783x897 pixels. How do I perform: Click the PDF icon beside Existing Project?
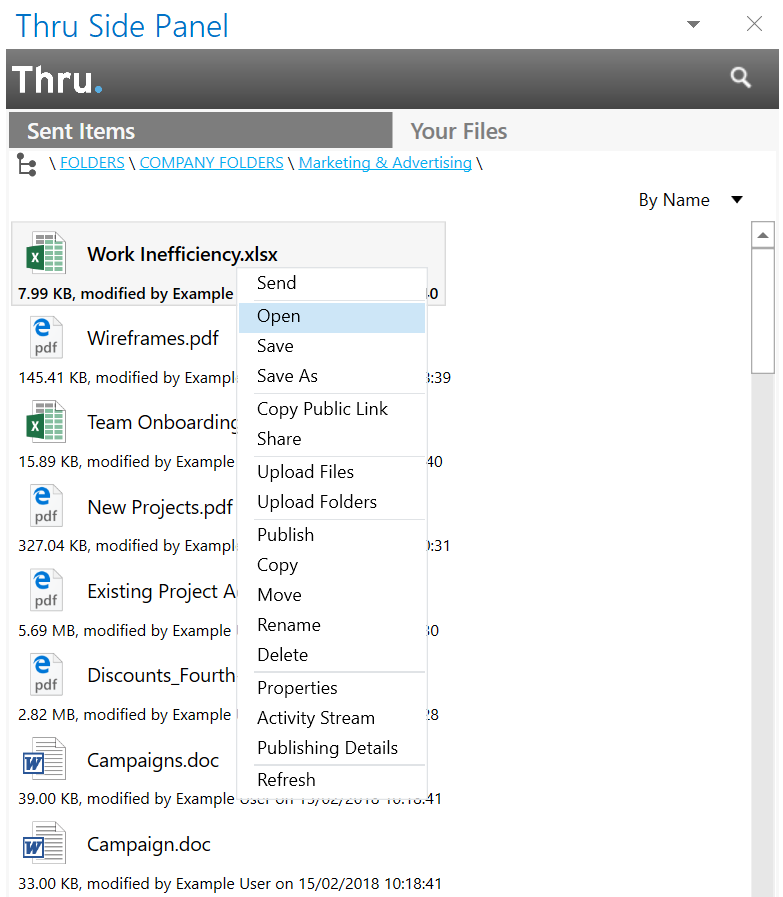46,590
